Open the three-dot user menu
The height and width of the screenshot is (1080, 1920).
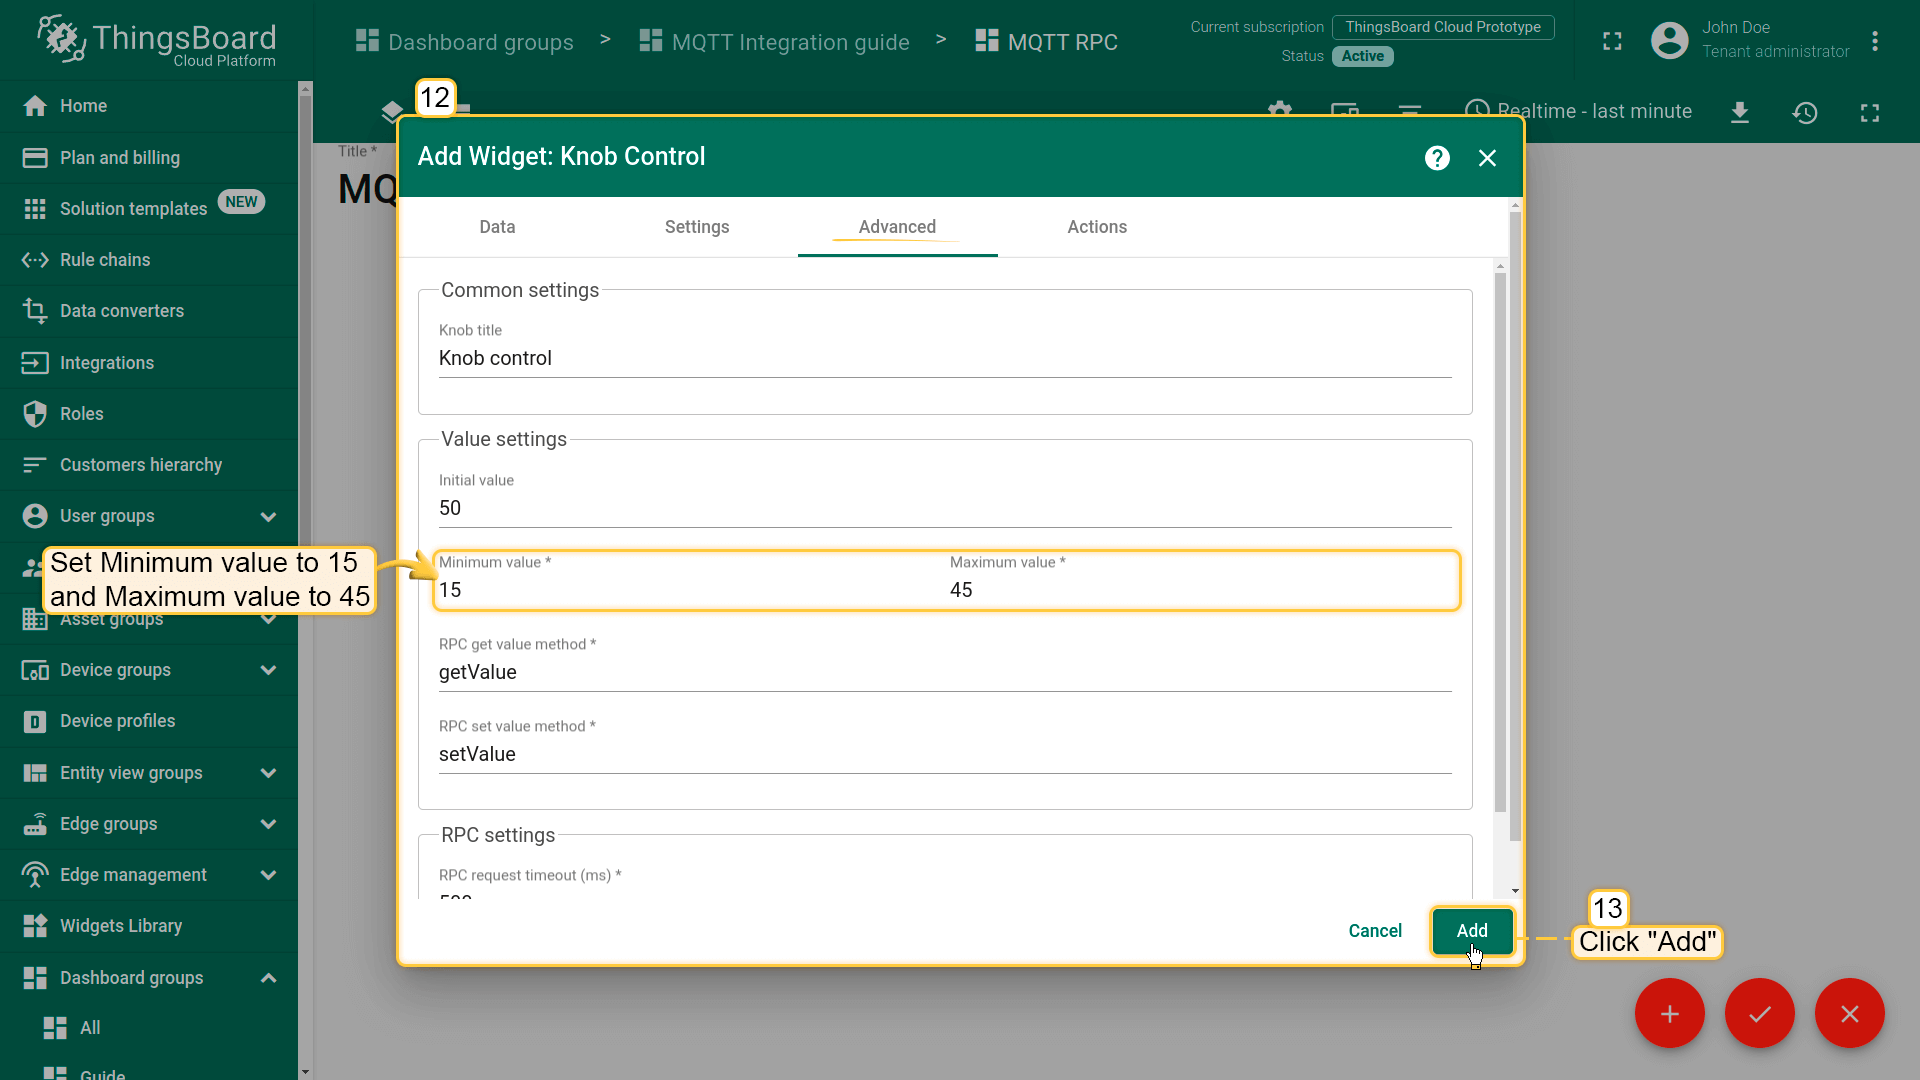coord(1875,41)
